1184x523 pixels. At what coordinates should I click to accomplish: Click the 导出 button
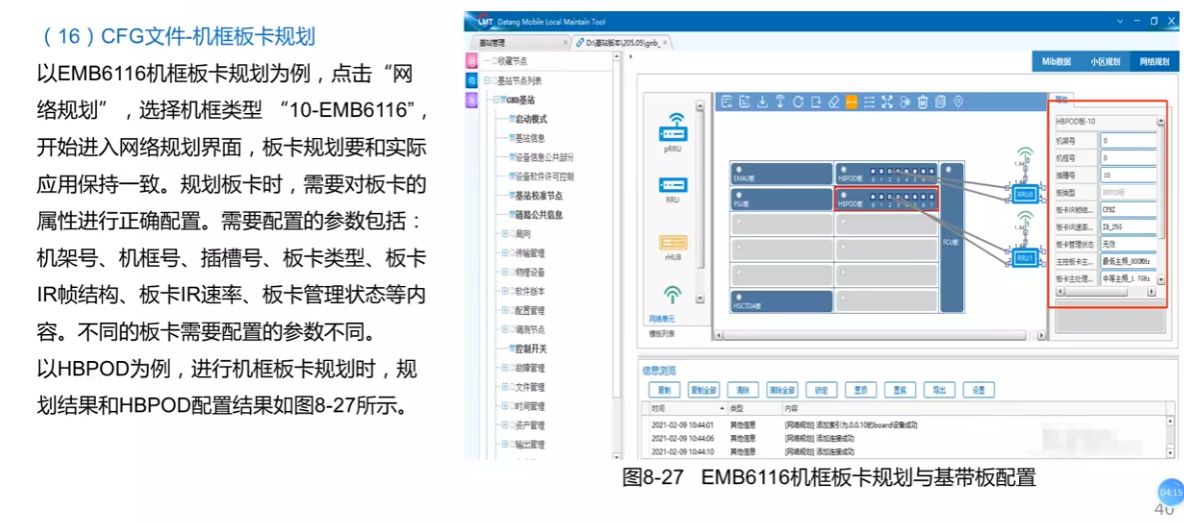pyautogui.click(x=939, y=390)
